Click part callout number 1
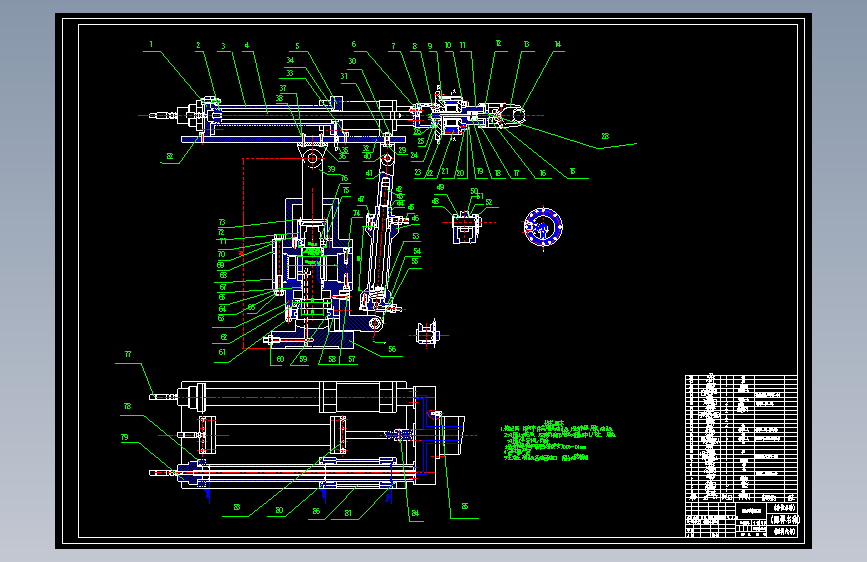 coord(151,45)
